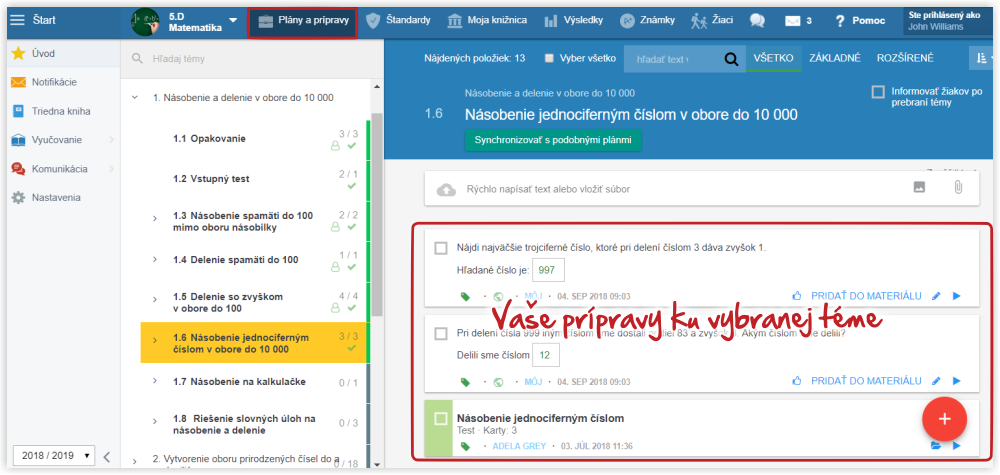Viewport: 1000px width, 475px height.
Task: Open Pomoc help
Action: tap(860, 20)
